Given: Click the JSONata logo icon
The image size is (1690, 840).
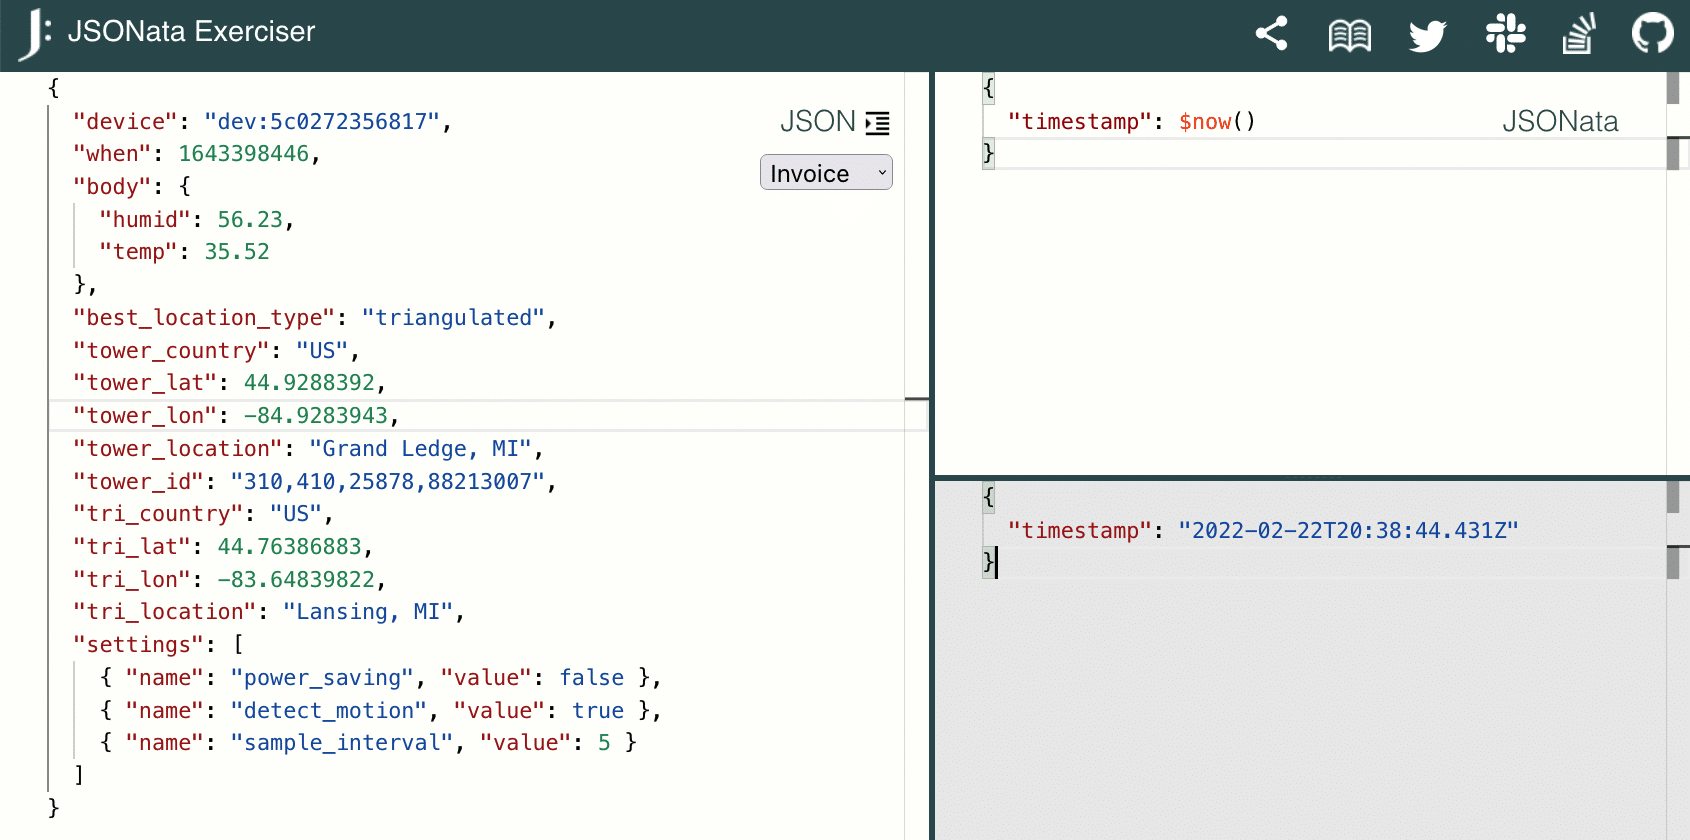Looking at the screenshot, I should click(x=35, y=34).
